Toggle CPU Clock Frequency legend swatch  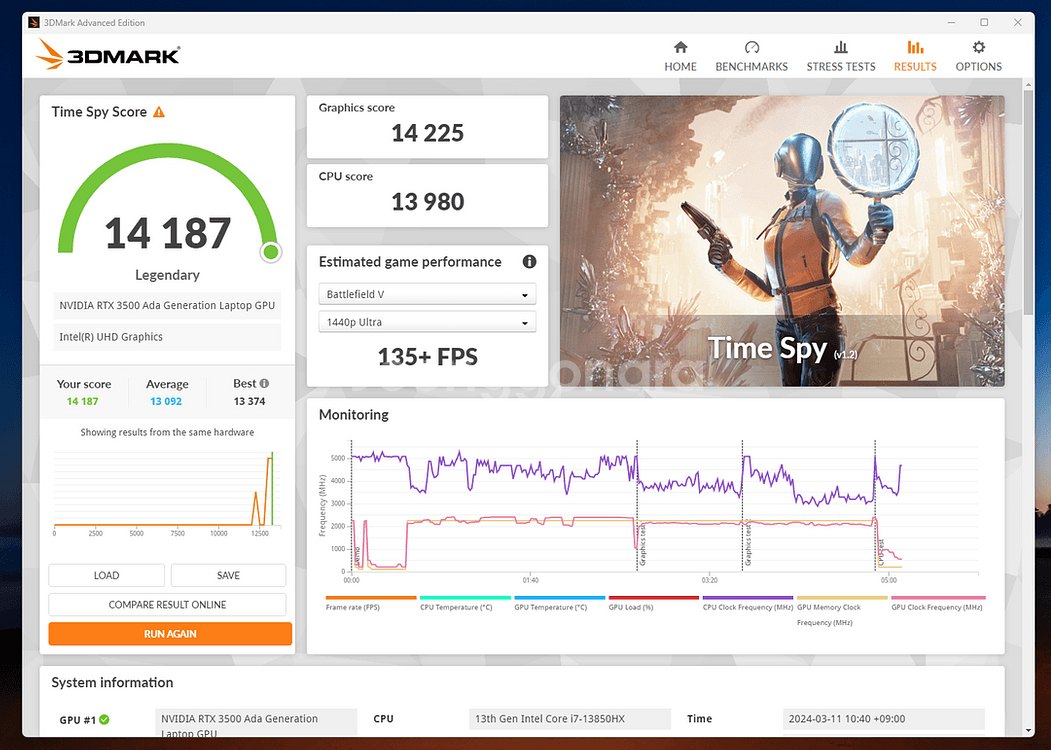(x=748, y=597)
